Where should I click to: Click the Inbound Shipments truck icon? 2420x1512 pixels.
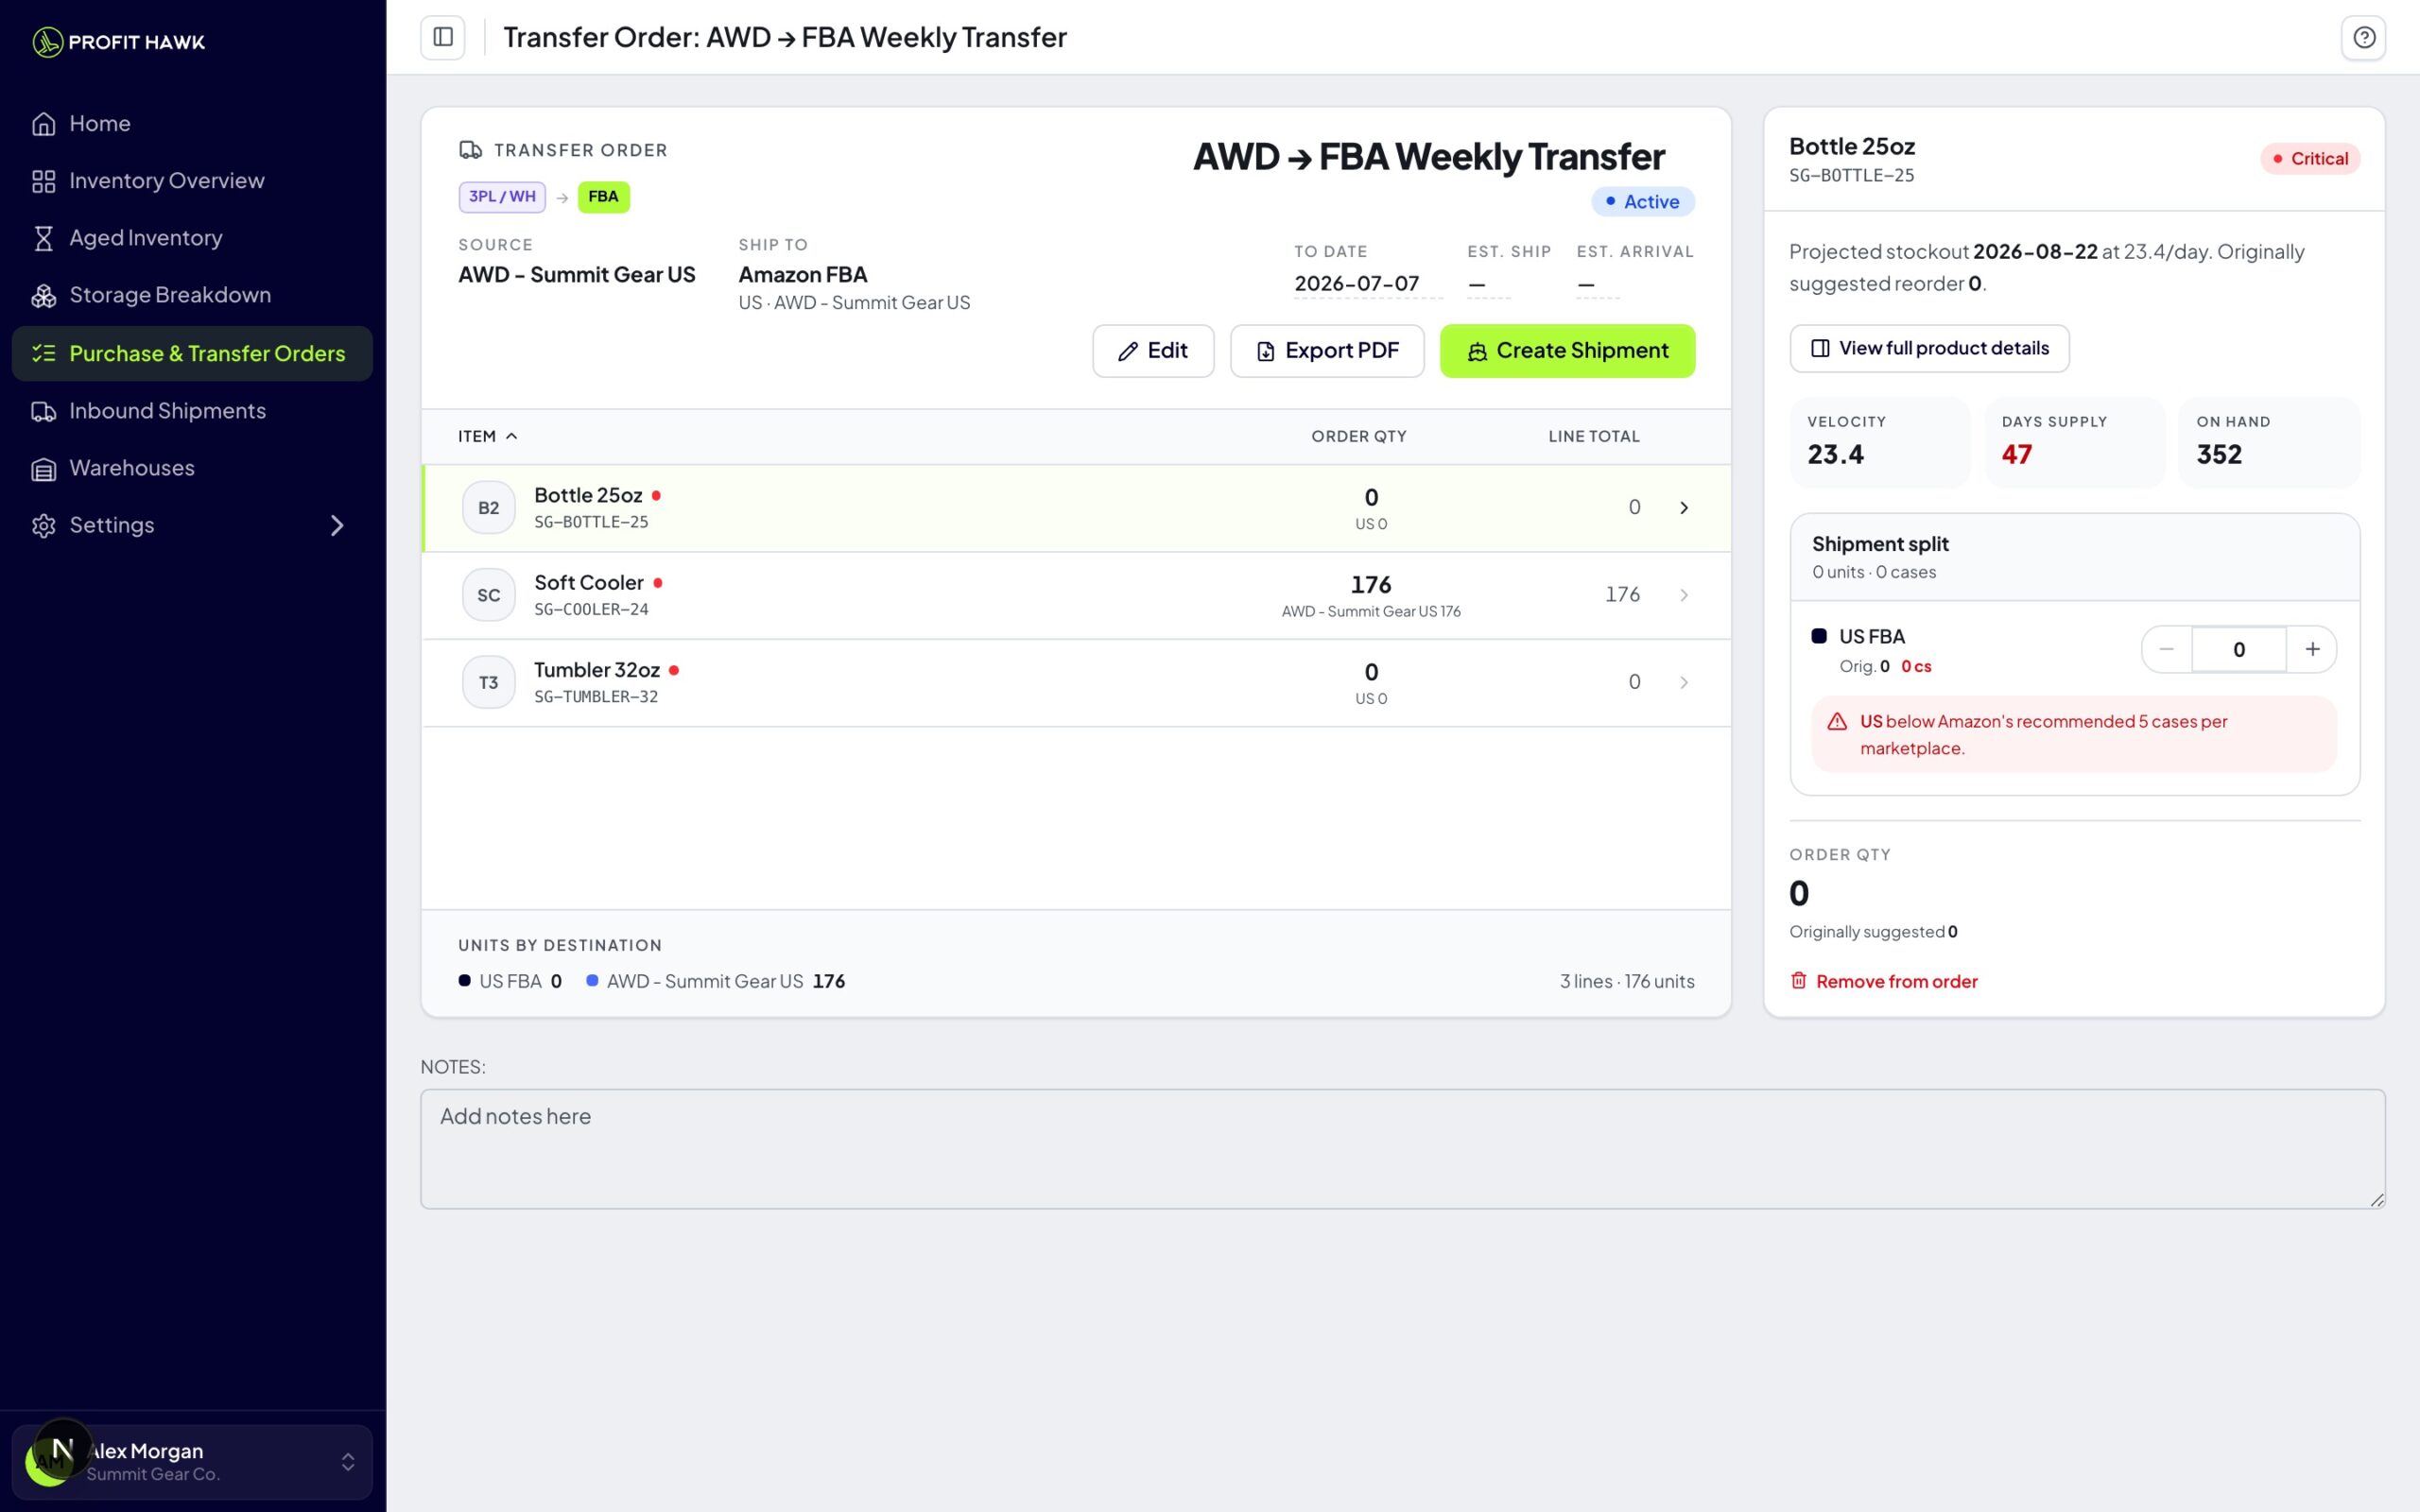[x=43, y=411]
